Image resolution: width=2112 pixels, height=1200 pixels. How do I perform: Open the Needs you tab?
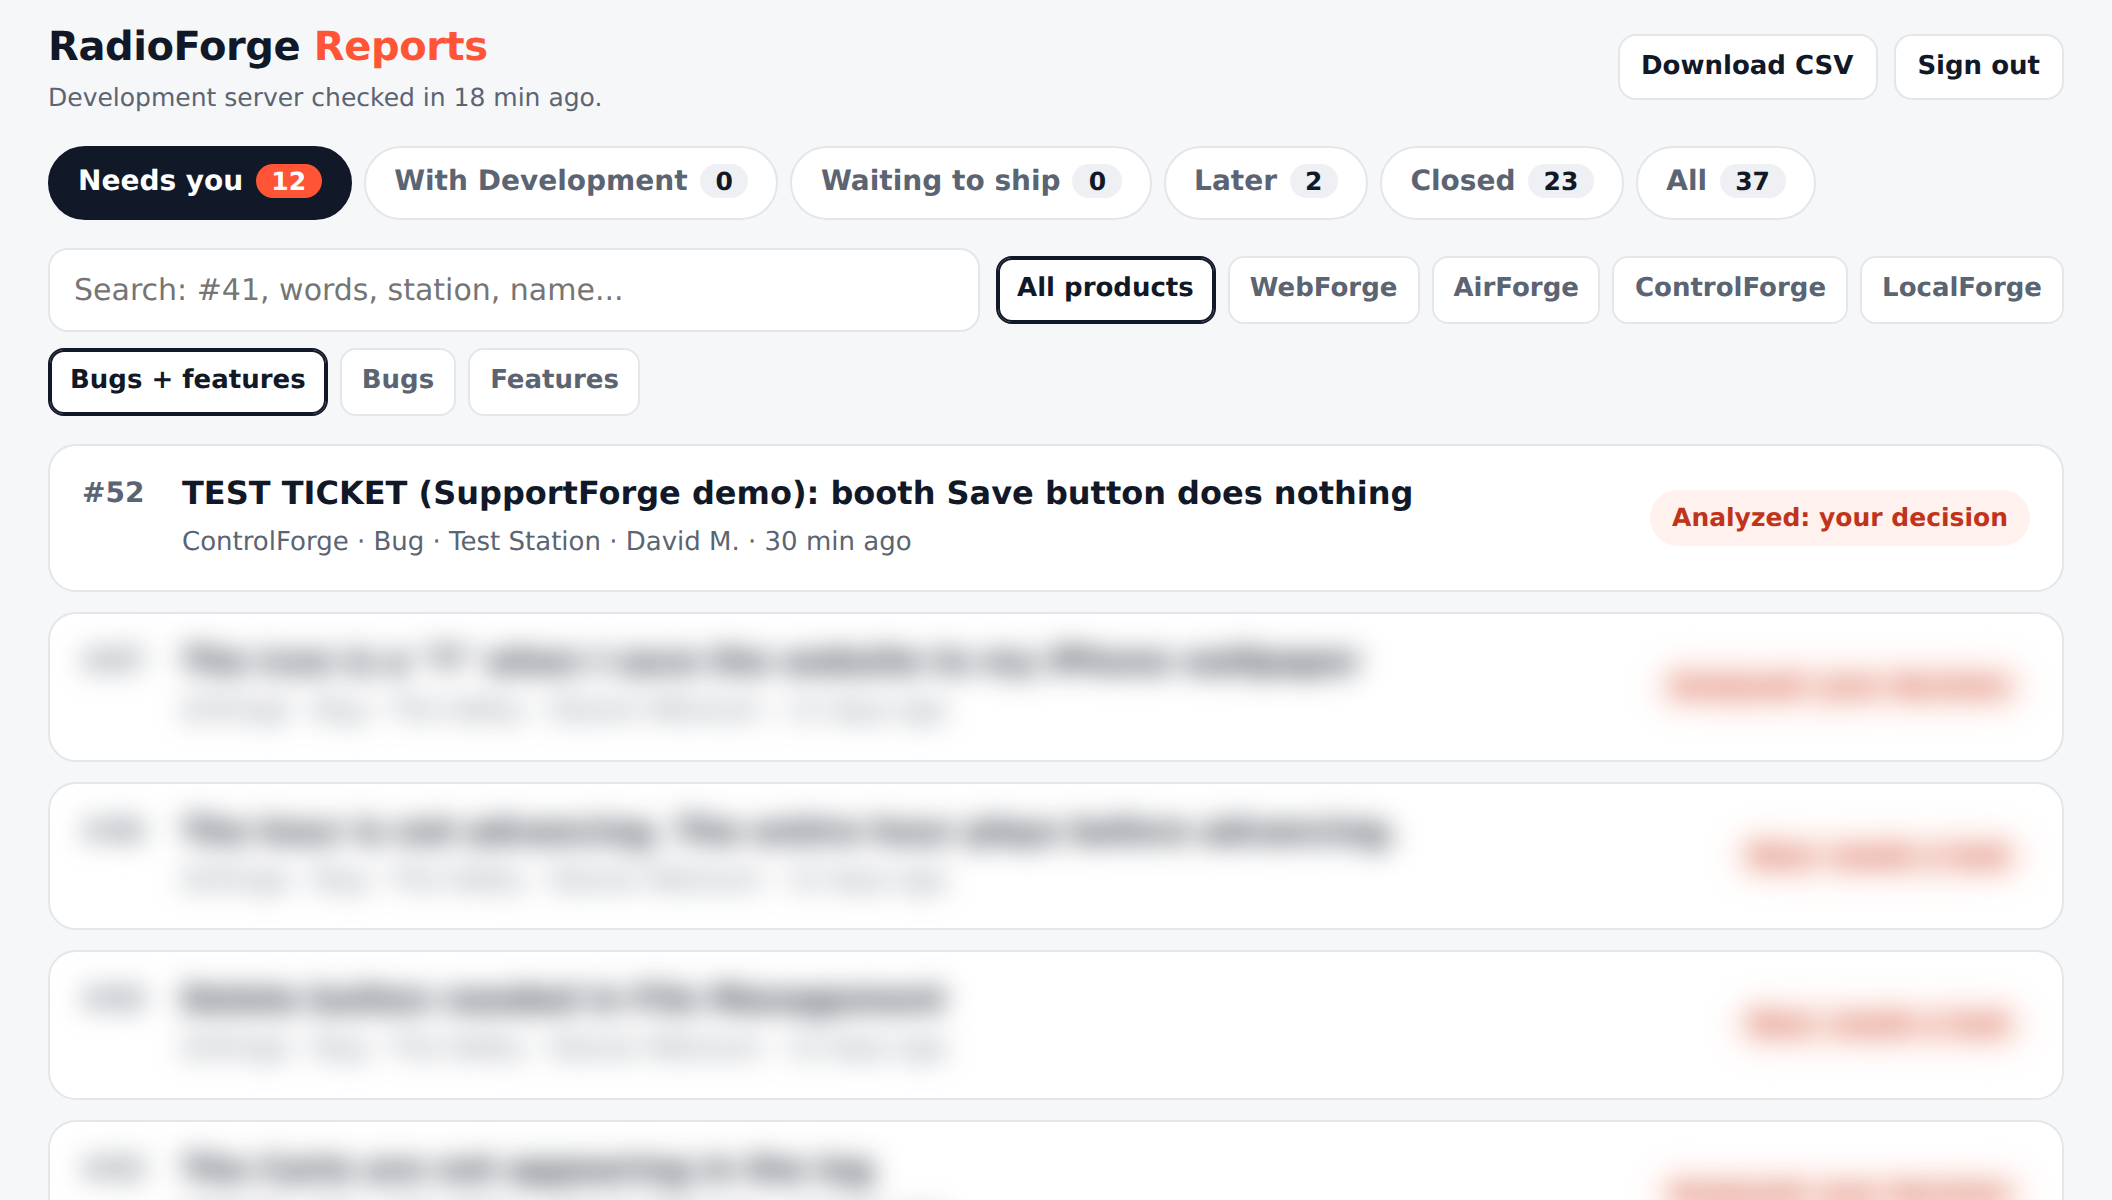tap(199, 182)
